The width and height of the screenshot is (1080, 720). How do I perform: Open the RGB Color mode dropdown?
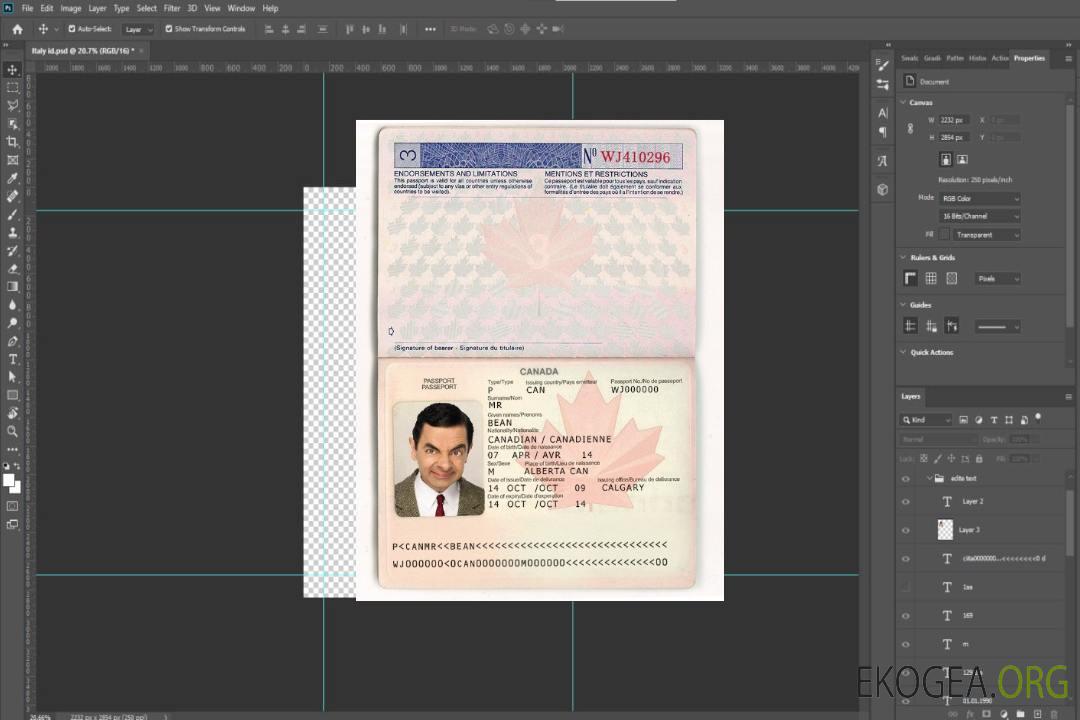[979, 198]
